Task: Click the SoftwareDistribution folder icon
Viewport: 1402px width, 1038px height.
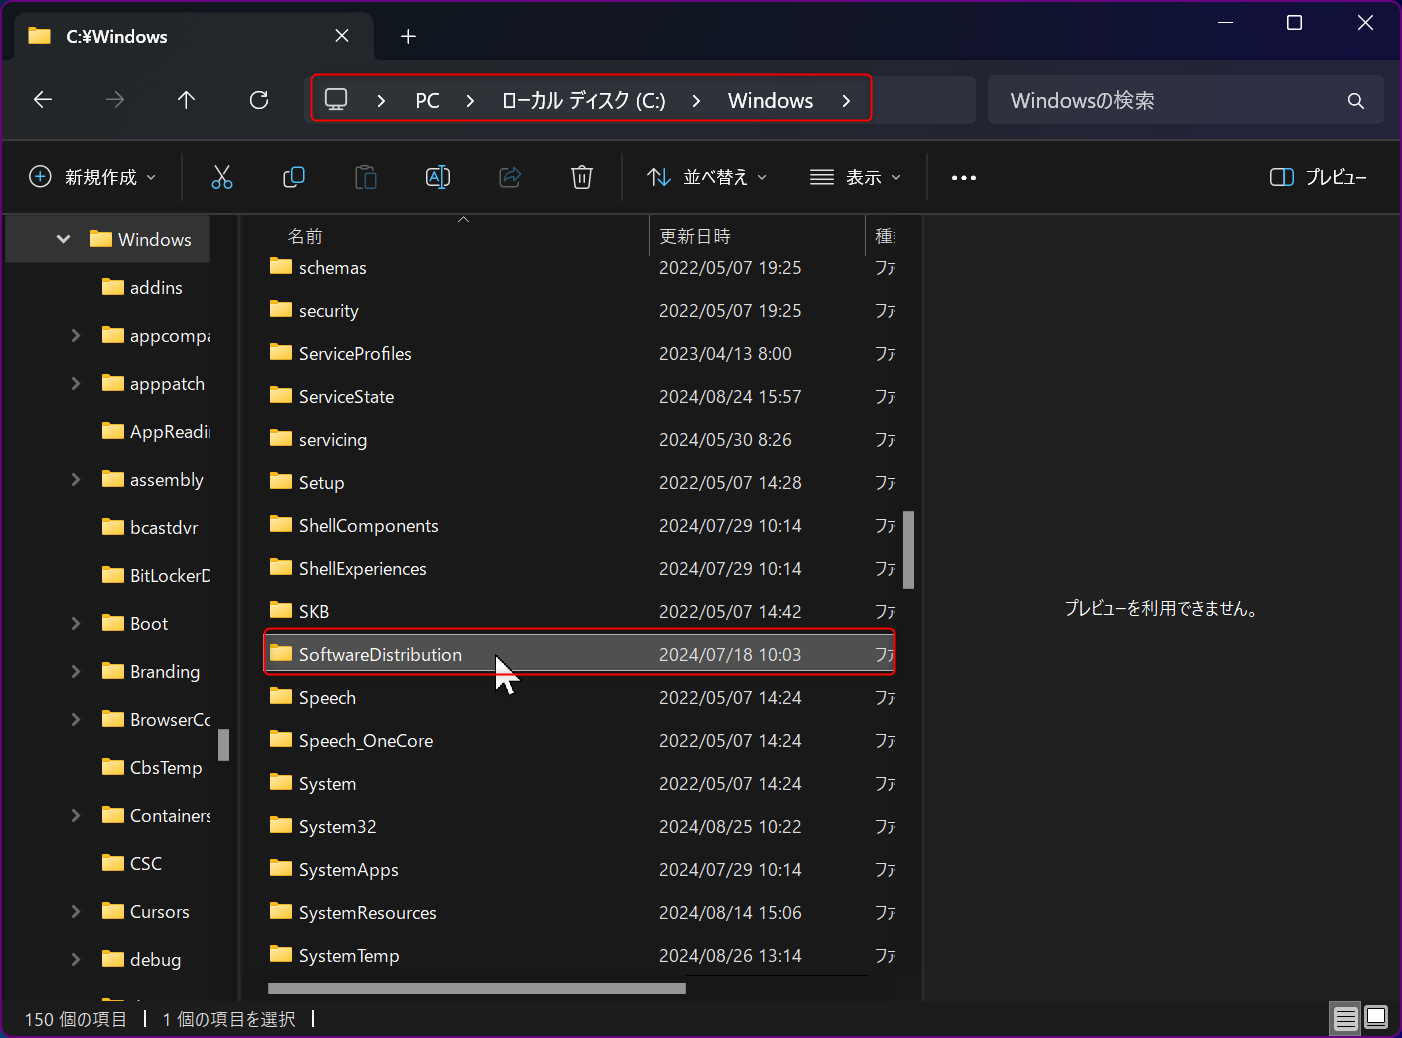Action: coord(281,654)
